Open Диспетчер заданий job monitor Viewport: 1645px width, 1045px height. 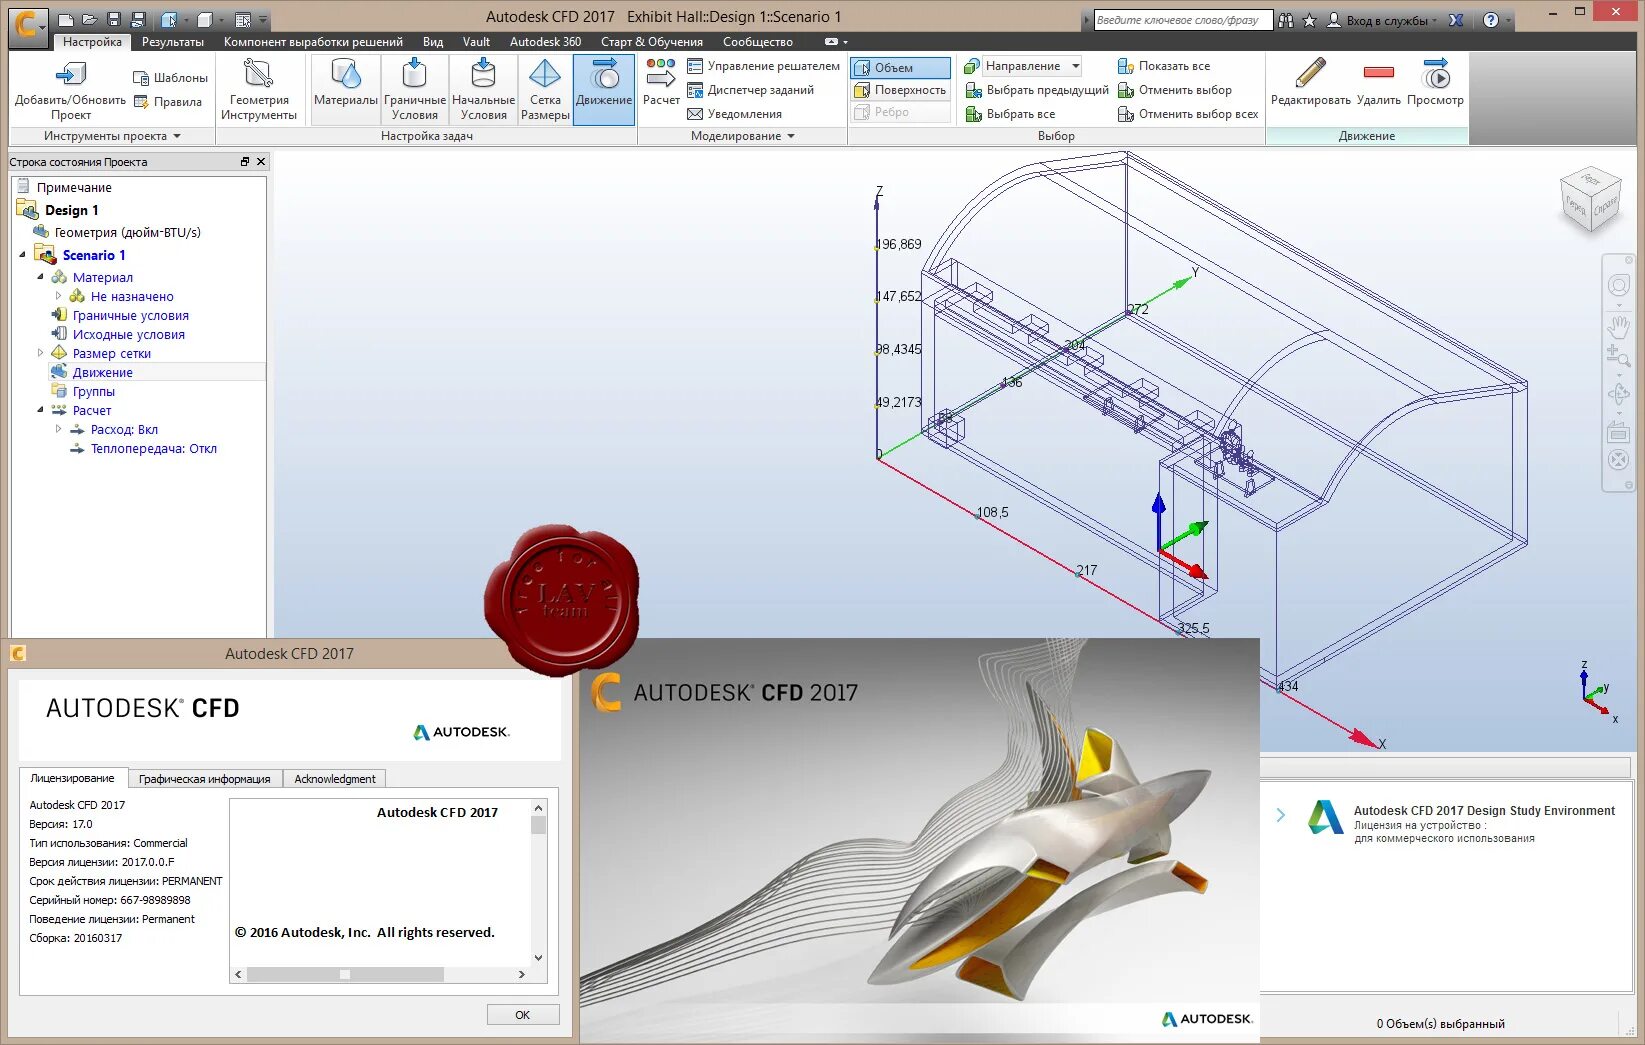pos(750,90)
